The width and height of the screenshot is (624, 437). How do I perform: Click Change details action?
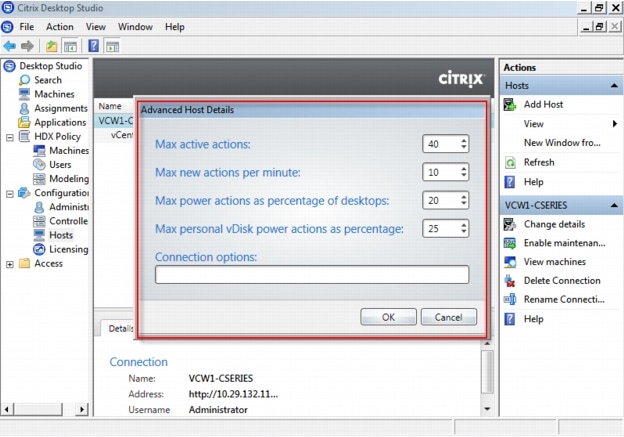click(x=554, y=224)
